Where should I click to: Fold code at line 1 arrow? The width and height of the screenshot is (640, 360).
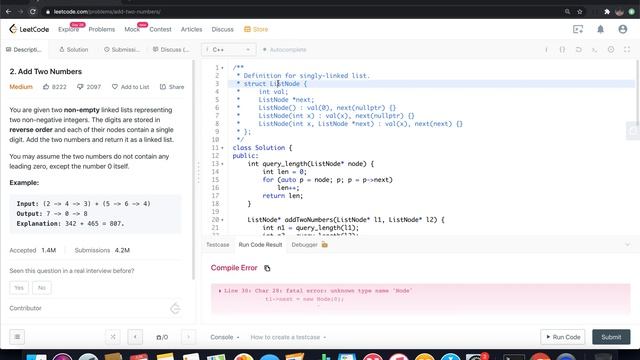222,68
